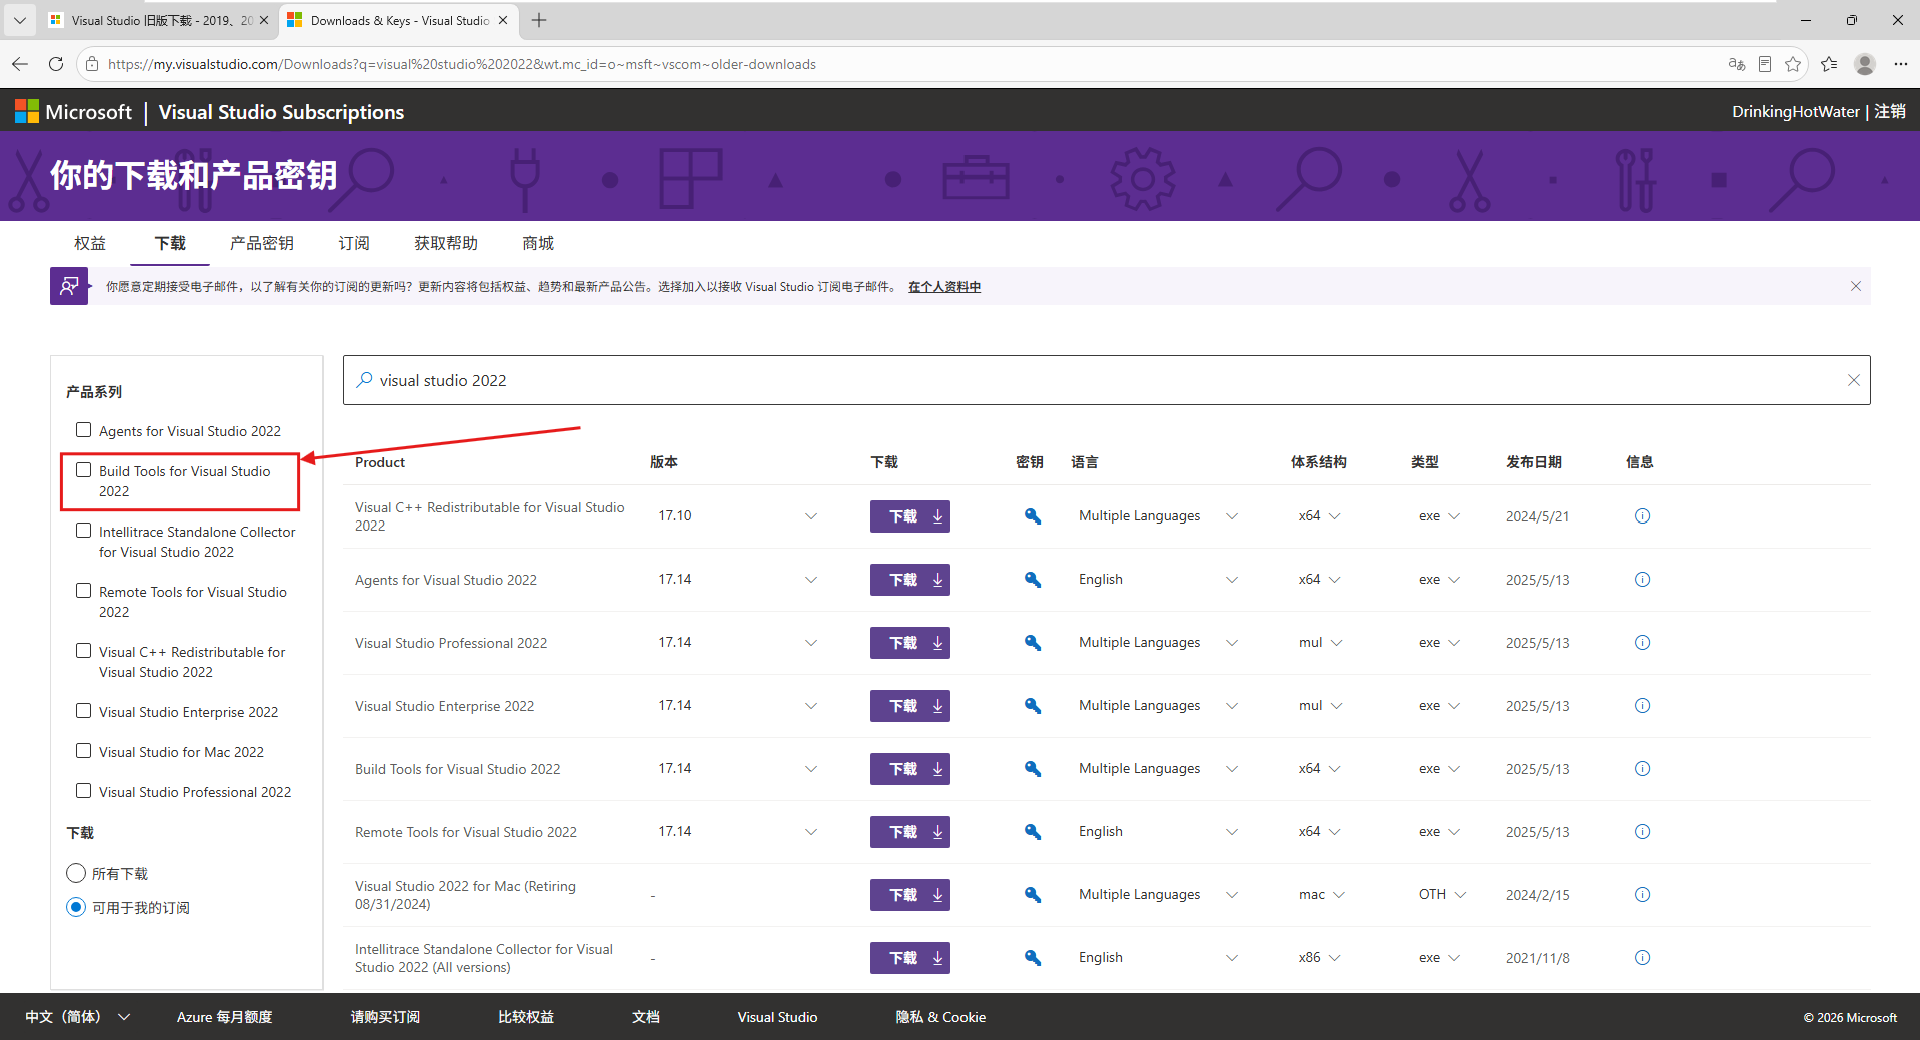Image resolution: width=1920 pixels, height=1040 pixels.
Task: Switch to the 商城 tab
Action: [x=538, y=243]
